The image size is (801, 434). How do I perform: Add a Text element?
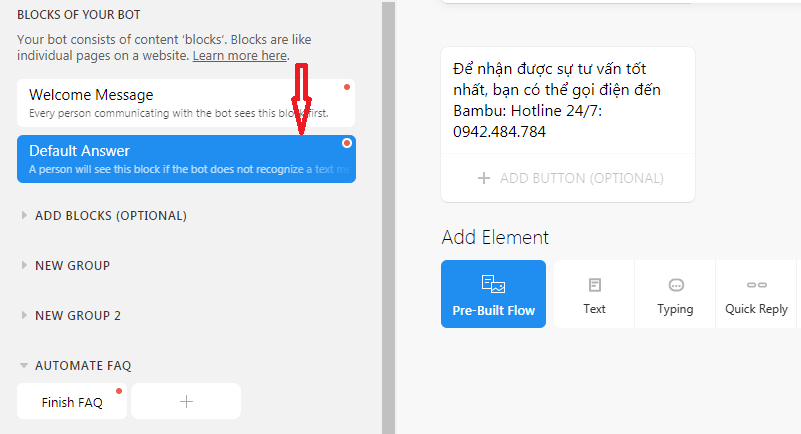594,294
